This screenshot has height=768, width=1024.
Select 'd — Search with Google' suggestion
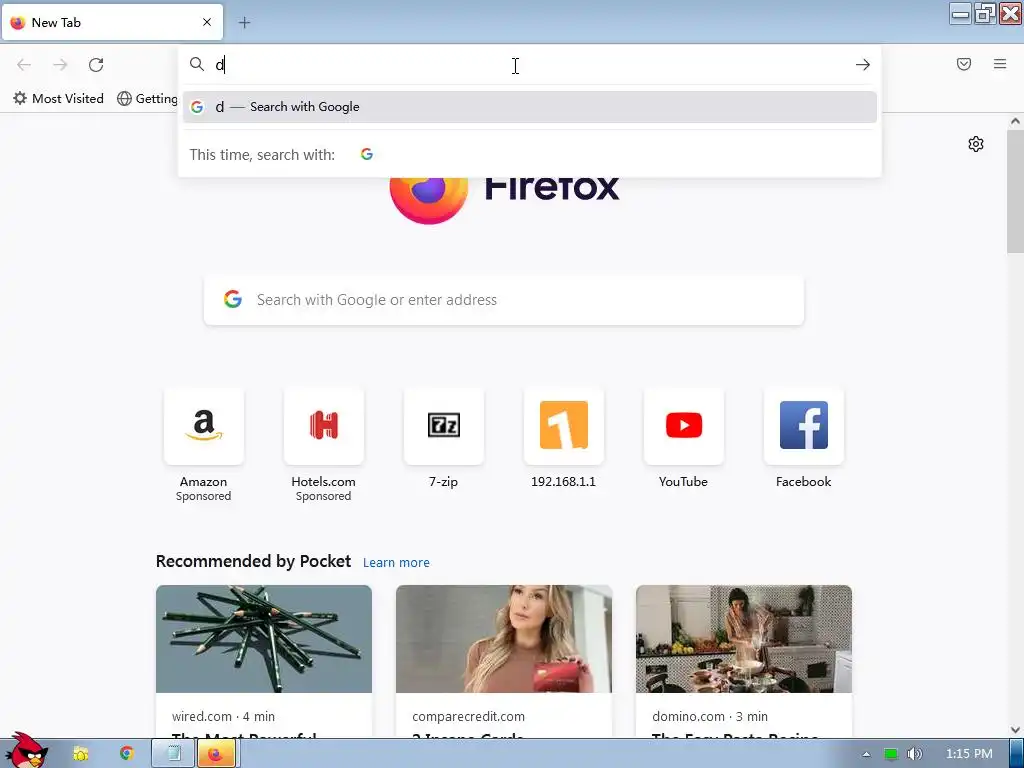coord(530,107)
